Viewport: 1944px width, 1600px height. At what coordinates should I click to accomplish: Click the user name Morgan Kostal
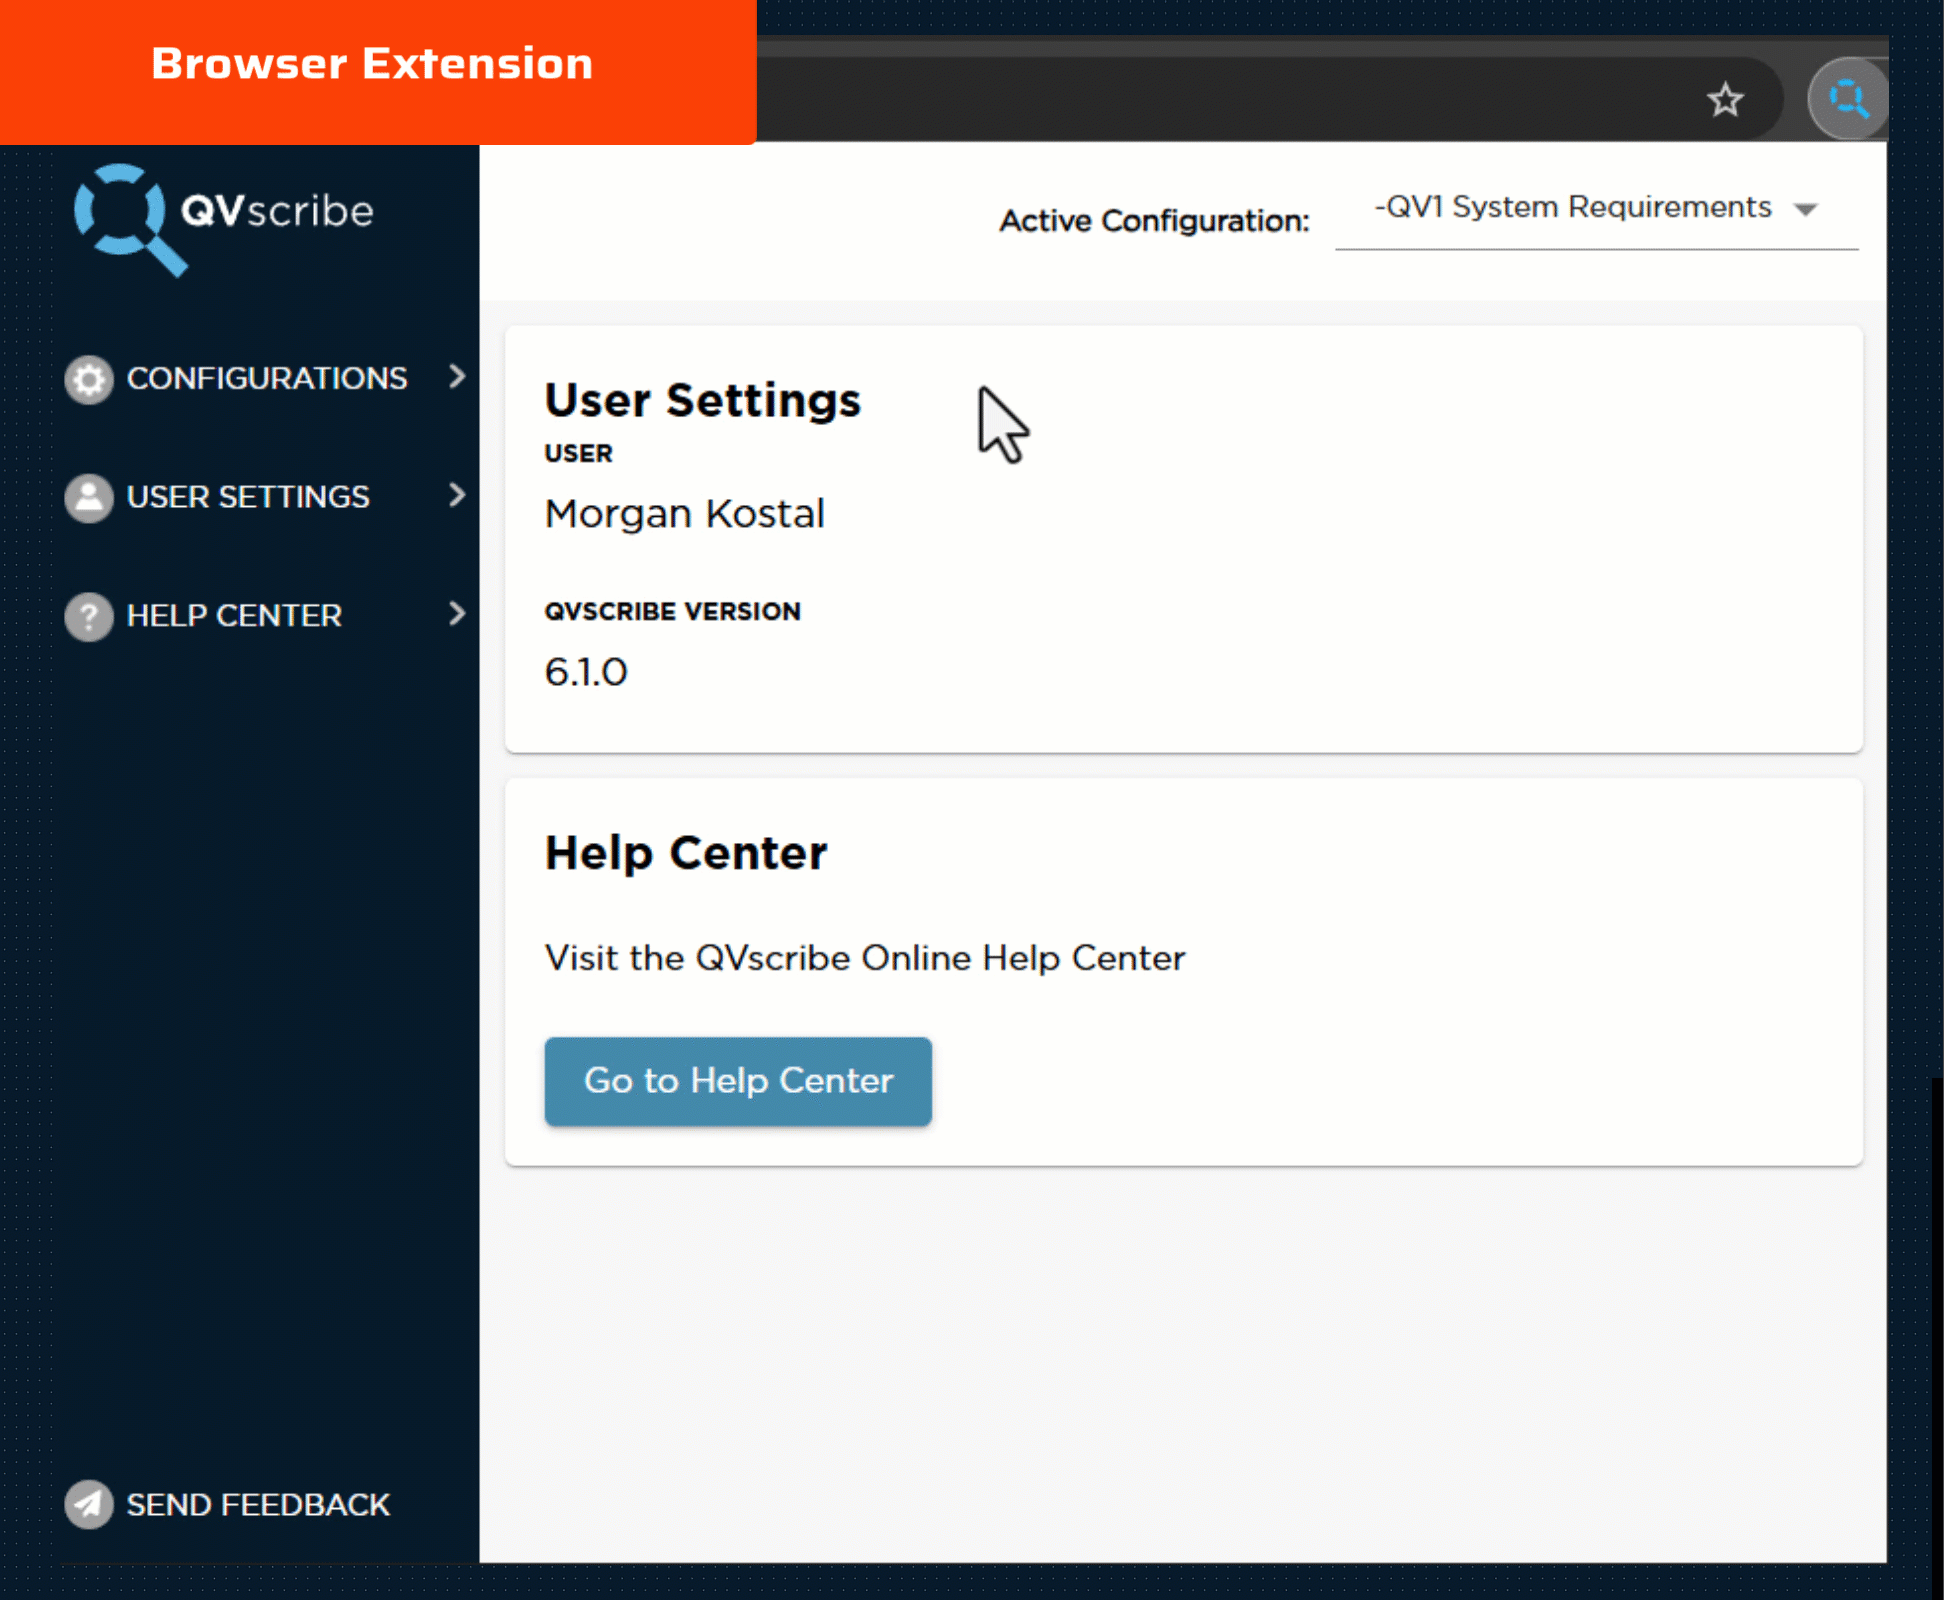685,514
